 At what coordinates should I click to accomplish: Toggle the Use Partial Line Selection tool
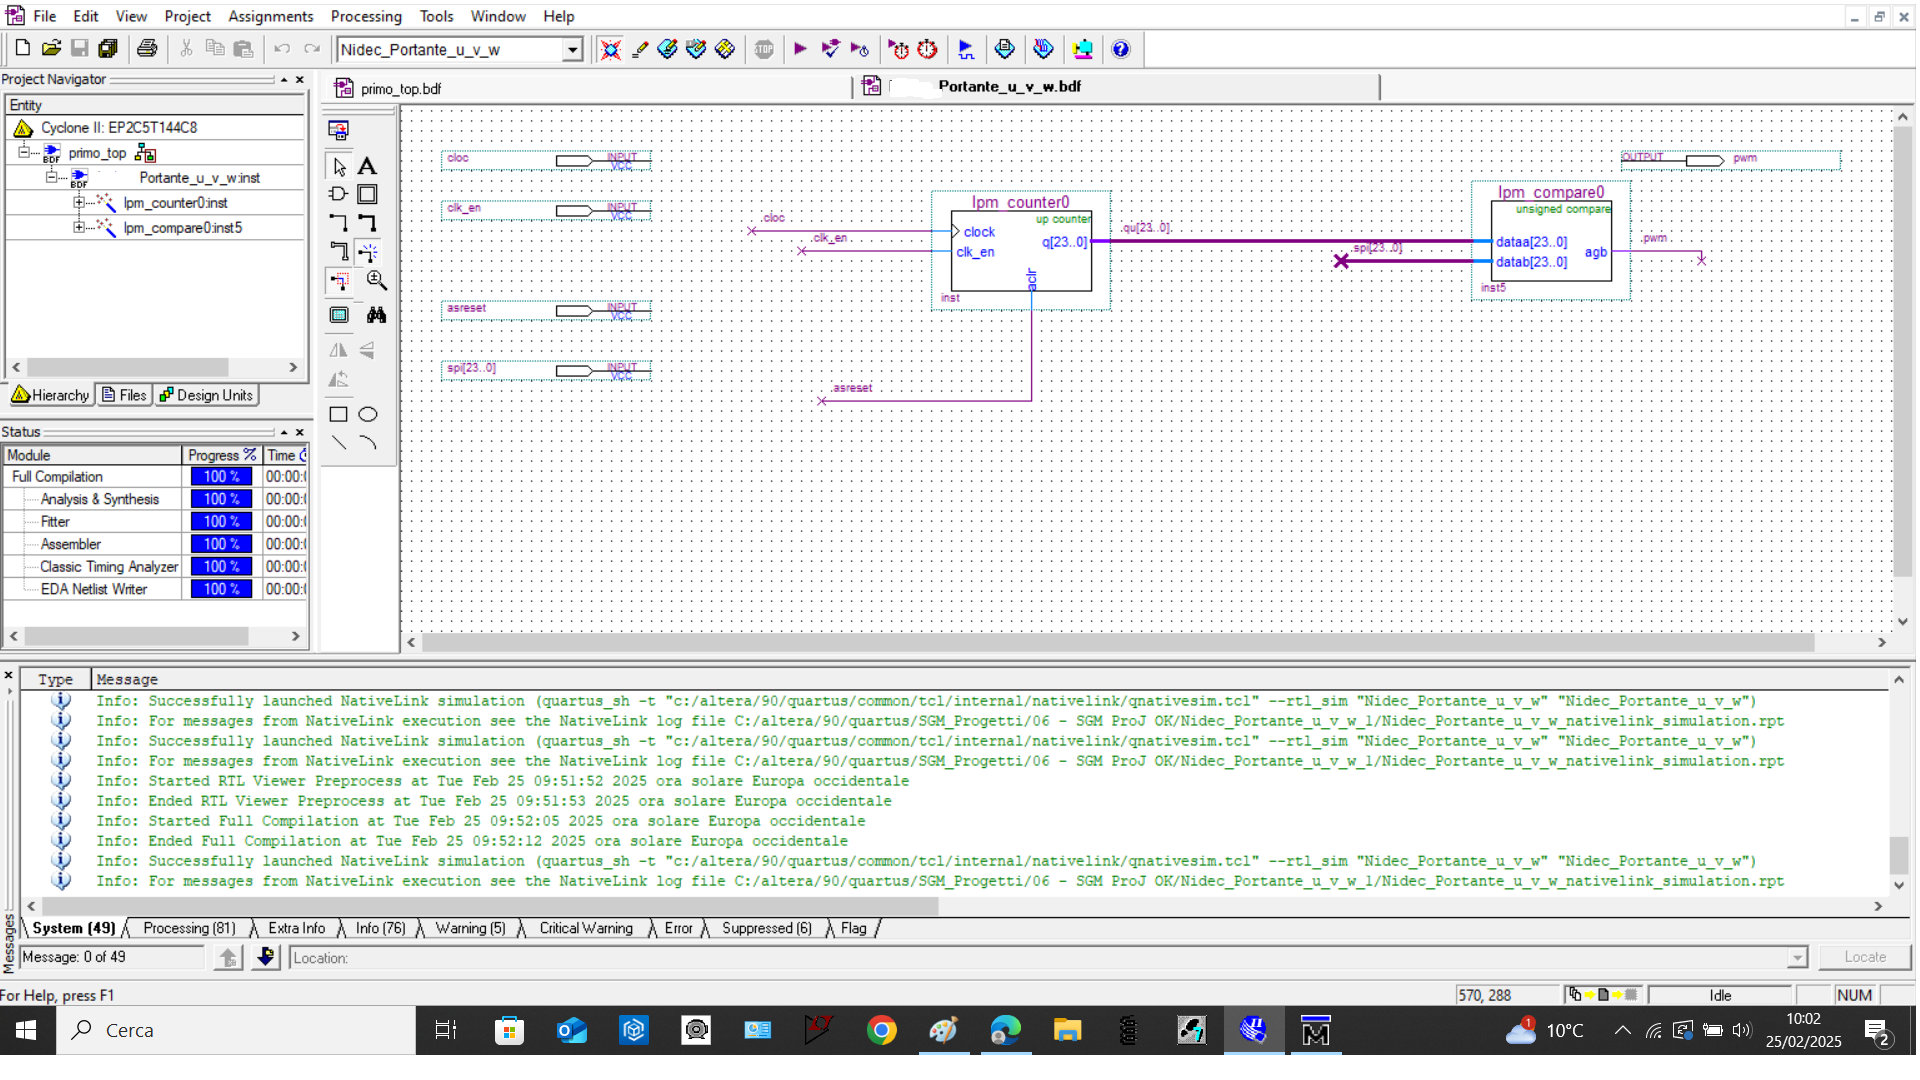point(338,280)
